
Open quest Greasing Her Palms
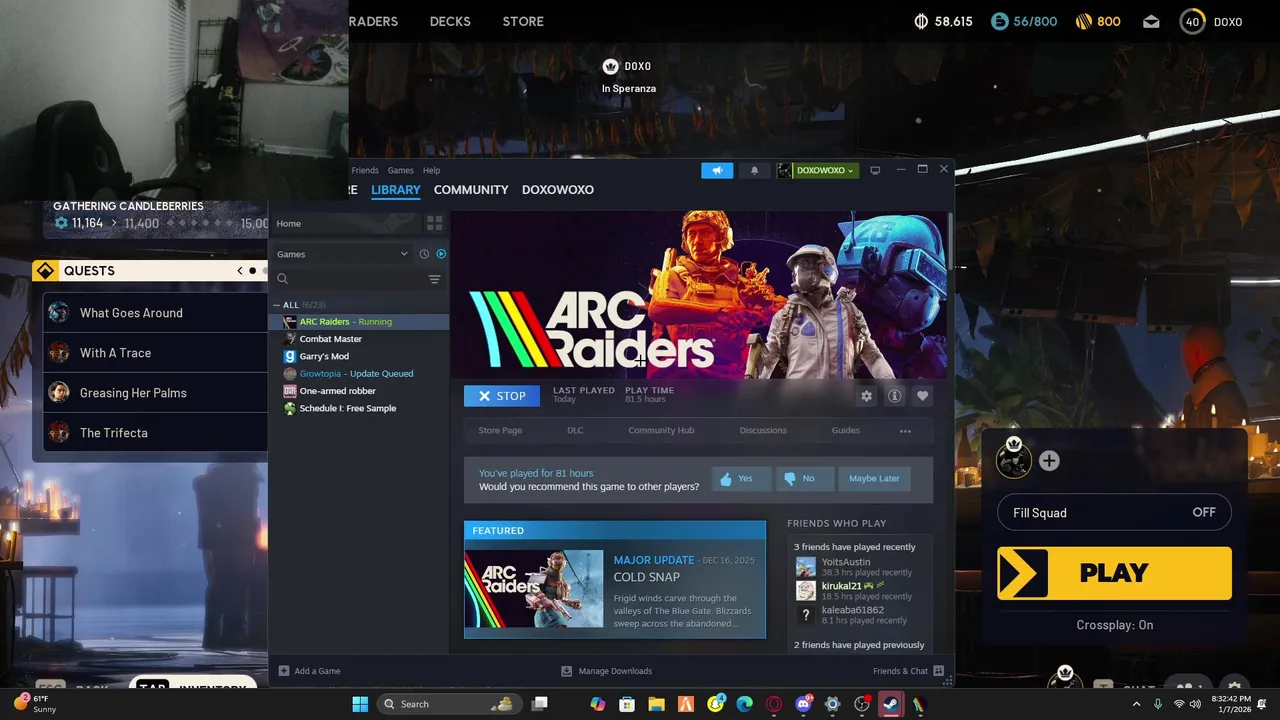tap(155, 393)
